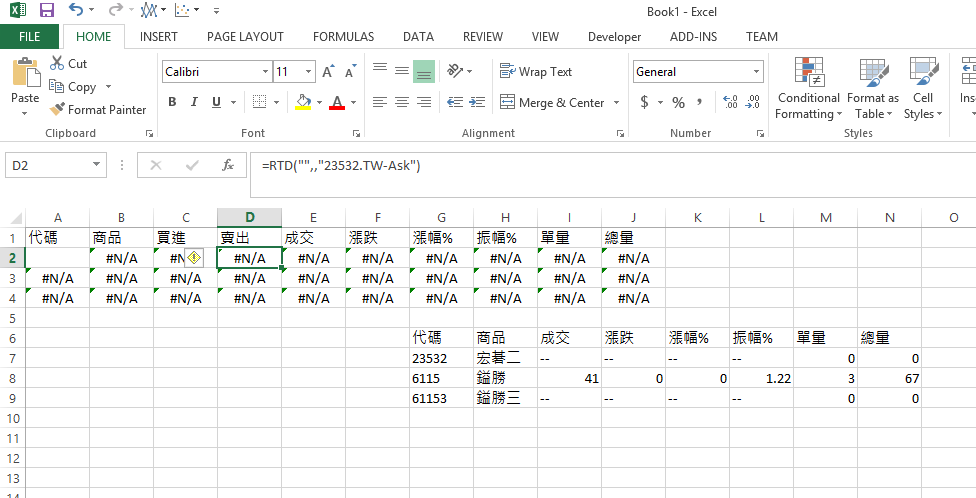The image size is (976, 498).
Task: Open the font size dropdown
Action: pyautogui.click(x=309, y=72)
